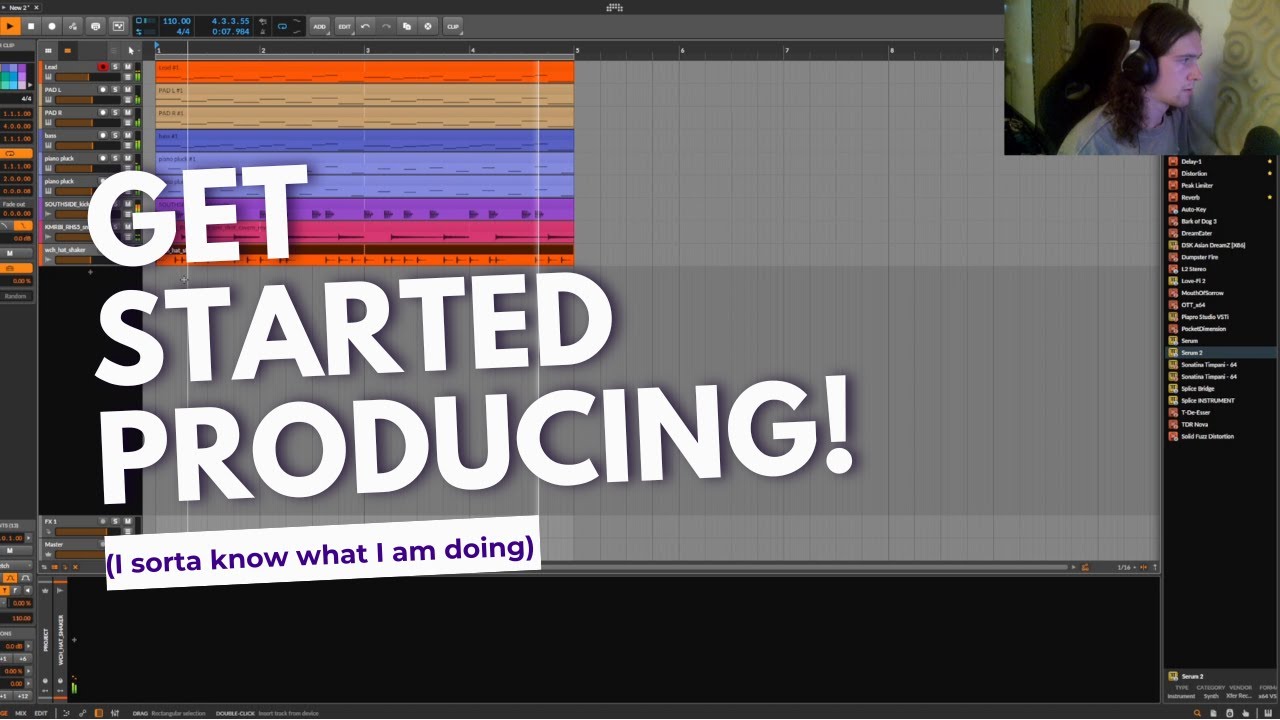Click the arranger automation curve icon
Viewport: 1280px width, 720px height.
pyautogui.click(x=118, y=25)
